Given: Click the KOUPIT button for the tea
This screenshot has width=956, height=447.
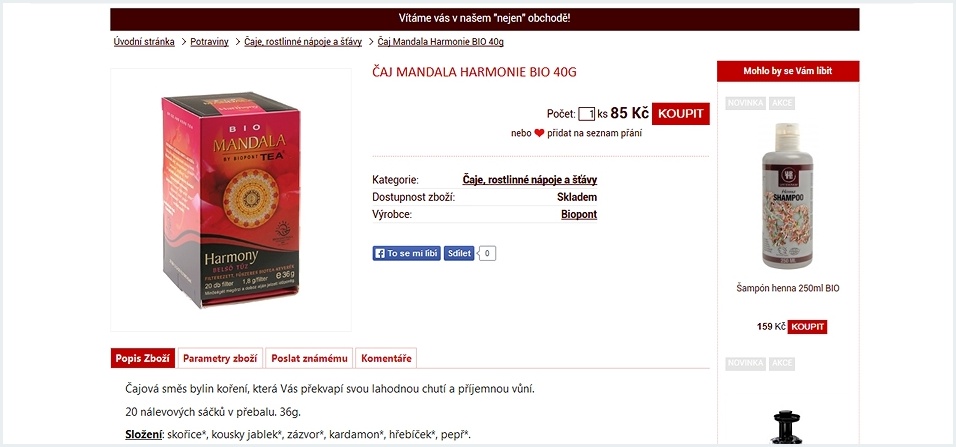Looking at the screenshot, I should click(680, 113).
